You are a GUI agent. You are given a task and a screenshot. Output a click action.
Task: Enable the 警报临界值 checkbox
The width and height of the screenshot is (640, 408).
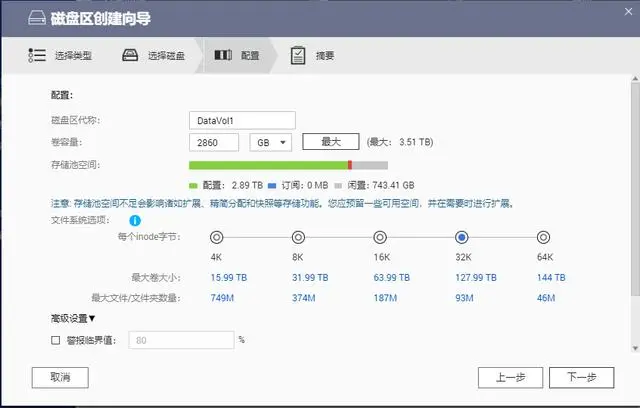56,340
